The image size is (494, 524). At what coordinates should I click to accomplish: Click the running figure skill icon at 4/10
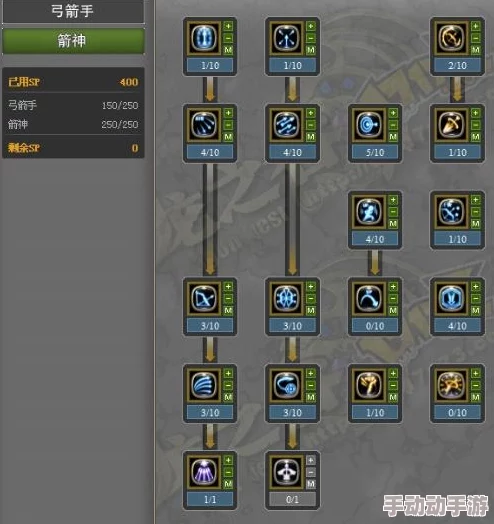(x=369, y=211)
